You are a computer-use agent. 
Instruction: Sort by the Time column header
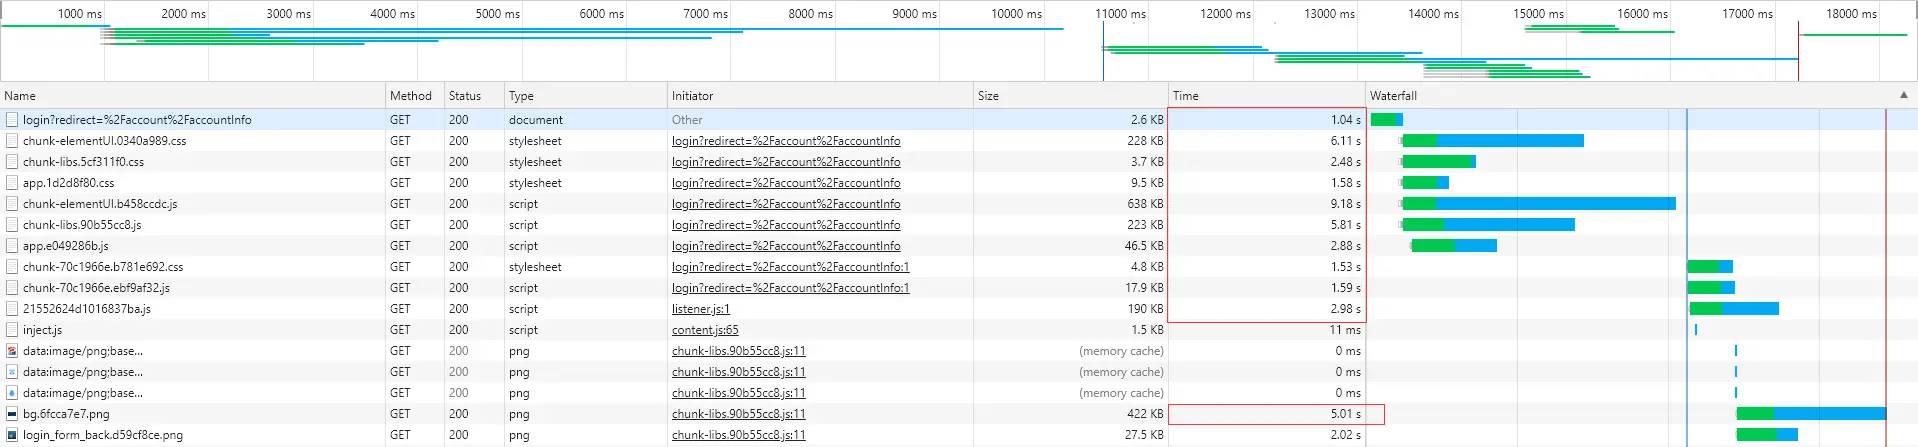(x=1266, y=96)
